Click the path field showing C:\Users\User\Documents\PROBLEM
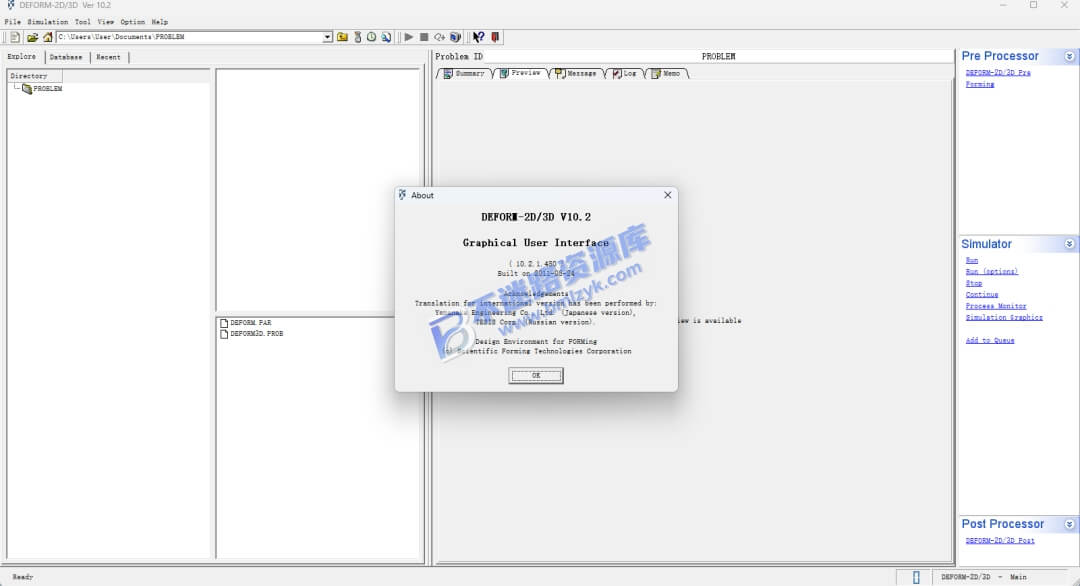This screenshot has width=1080, height=586. tap(189, 37)
